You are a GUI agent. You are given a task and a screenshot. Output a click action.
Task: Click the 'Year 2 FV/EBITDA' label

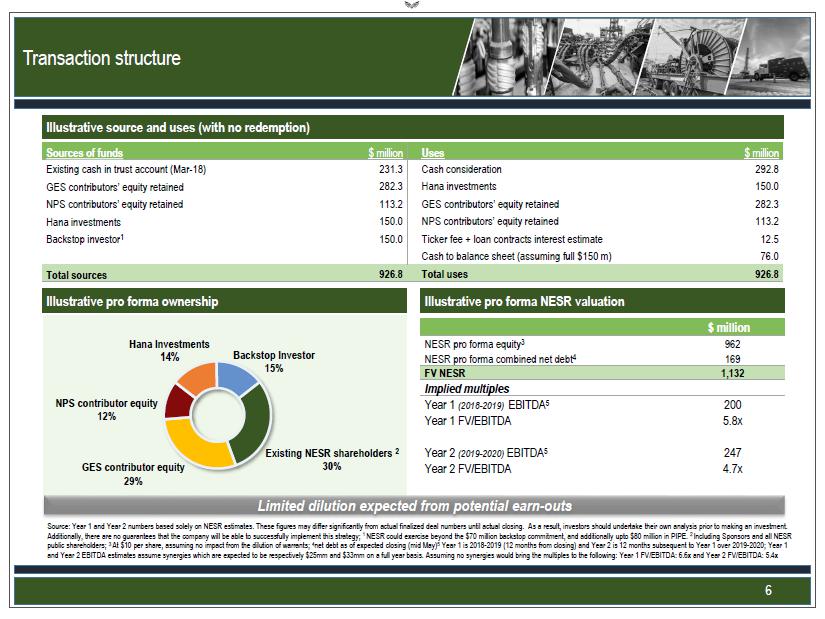(468, 469)
